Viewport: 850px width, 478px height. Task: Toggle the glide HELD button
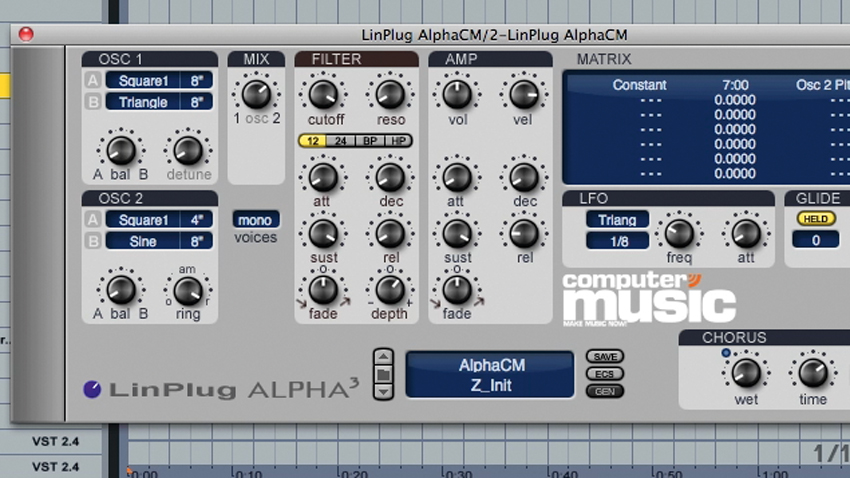point(815,218)
